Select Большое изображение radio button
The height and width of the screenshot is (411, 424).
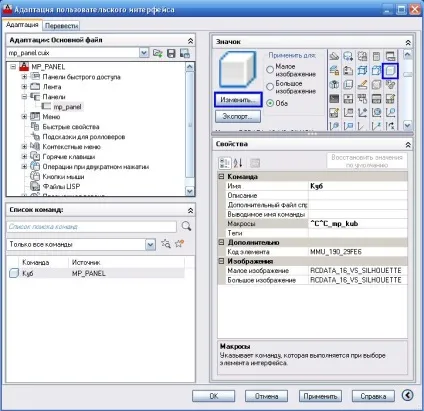pyautogui.click(x=270, y=87)
